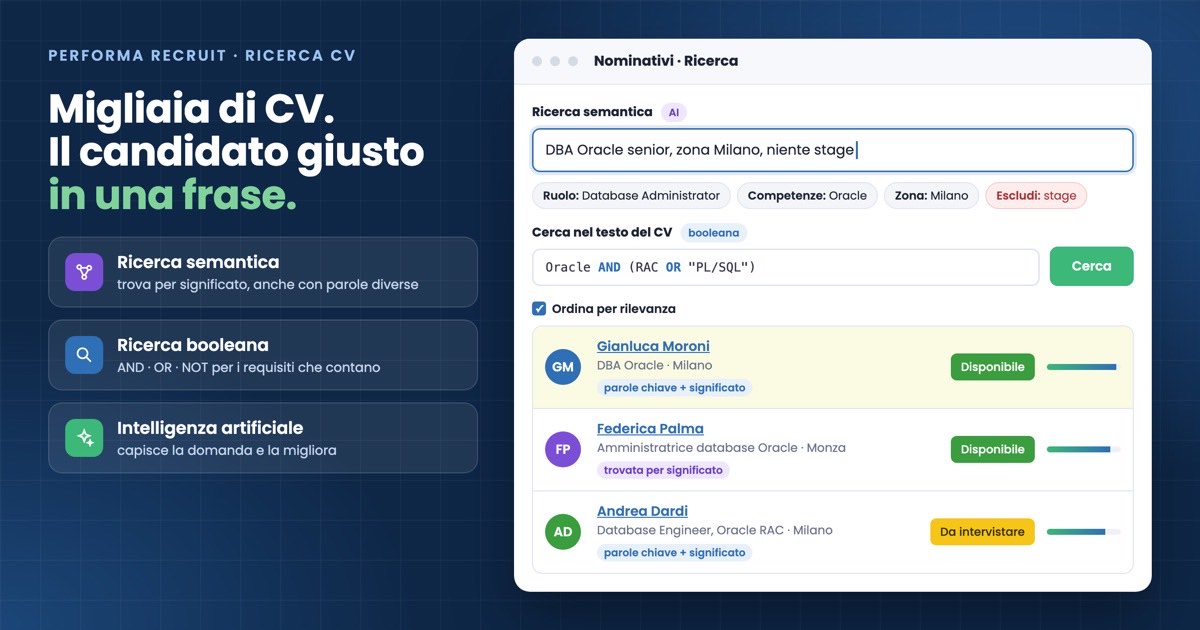The width and height of the screenshot is (1200, 630).
Task: Click the Competenze: Oracle chip
Action: tap(807, 196)
